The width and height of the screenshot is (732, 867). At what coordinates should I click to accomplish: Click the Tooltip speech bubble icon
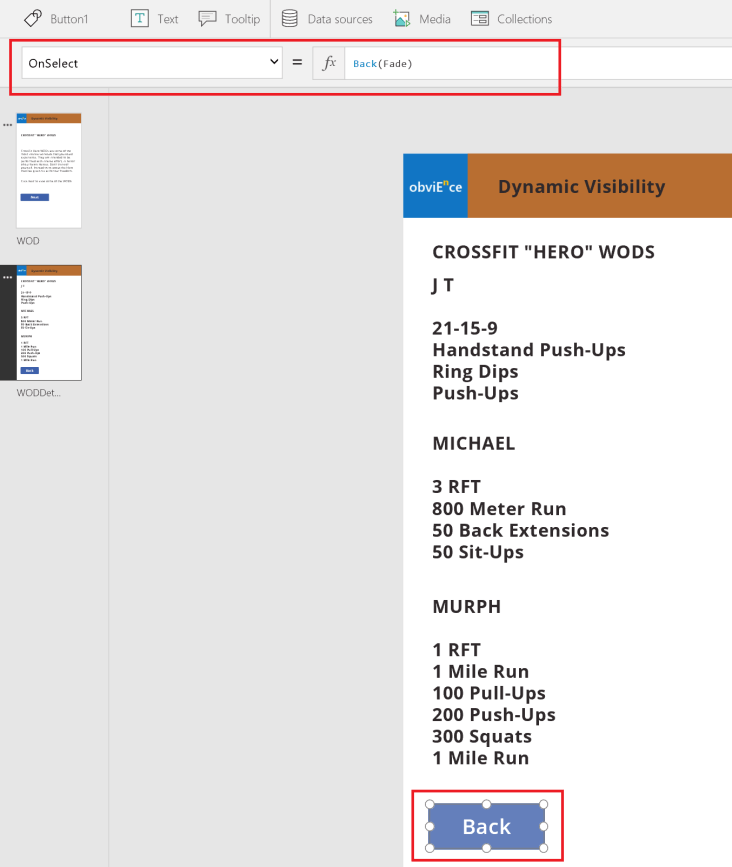pos(207,18)
